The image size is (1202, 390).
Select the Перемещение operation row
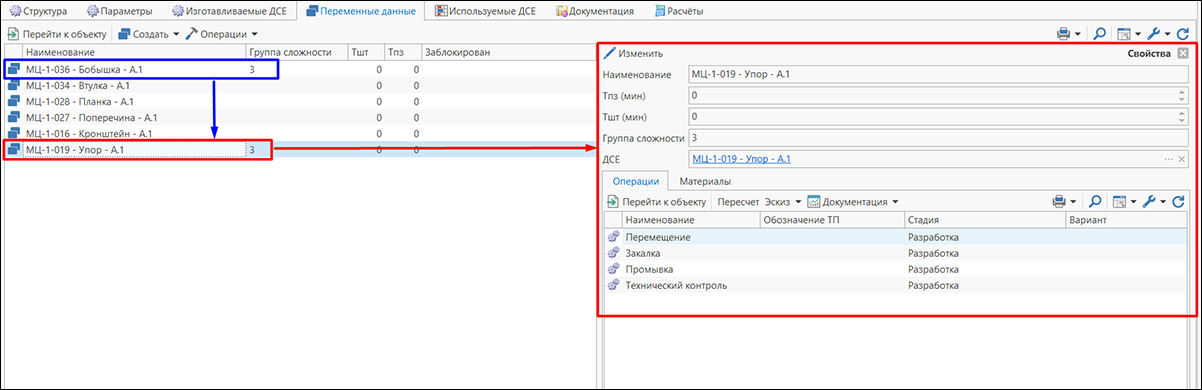[897, 237]
